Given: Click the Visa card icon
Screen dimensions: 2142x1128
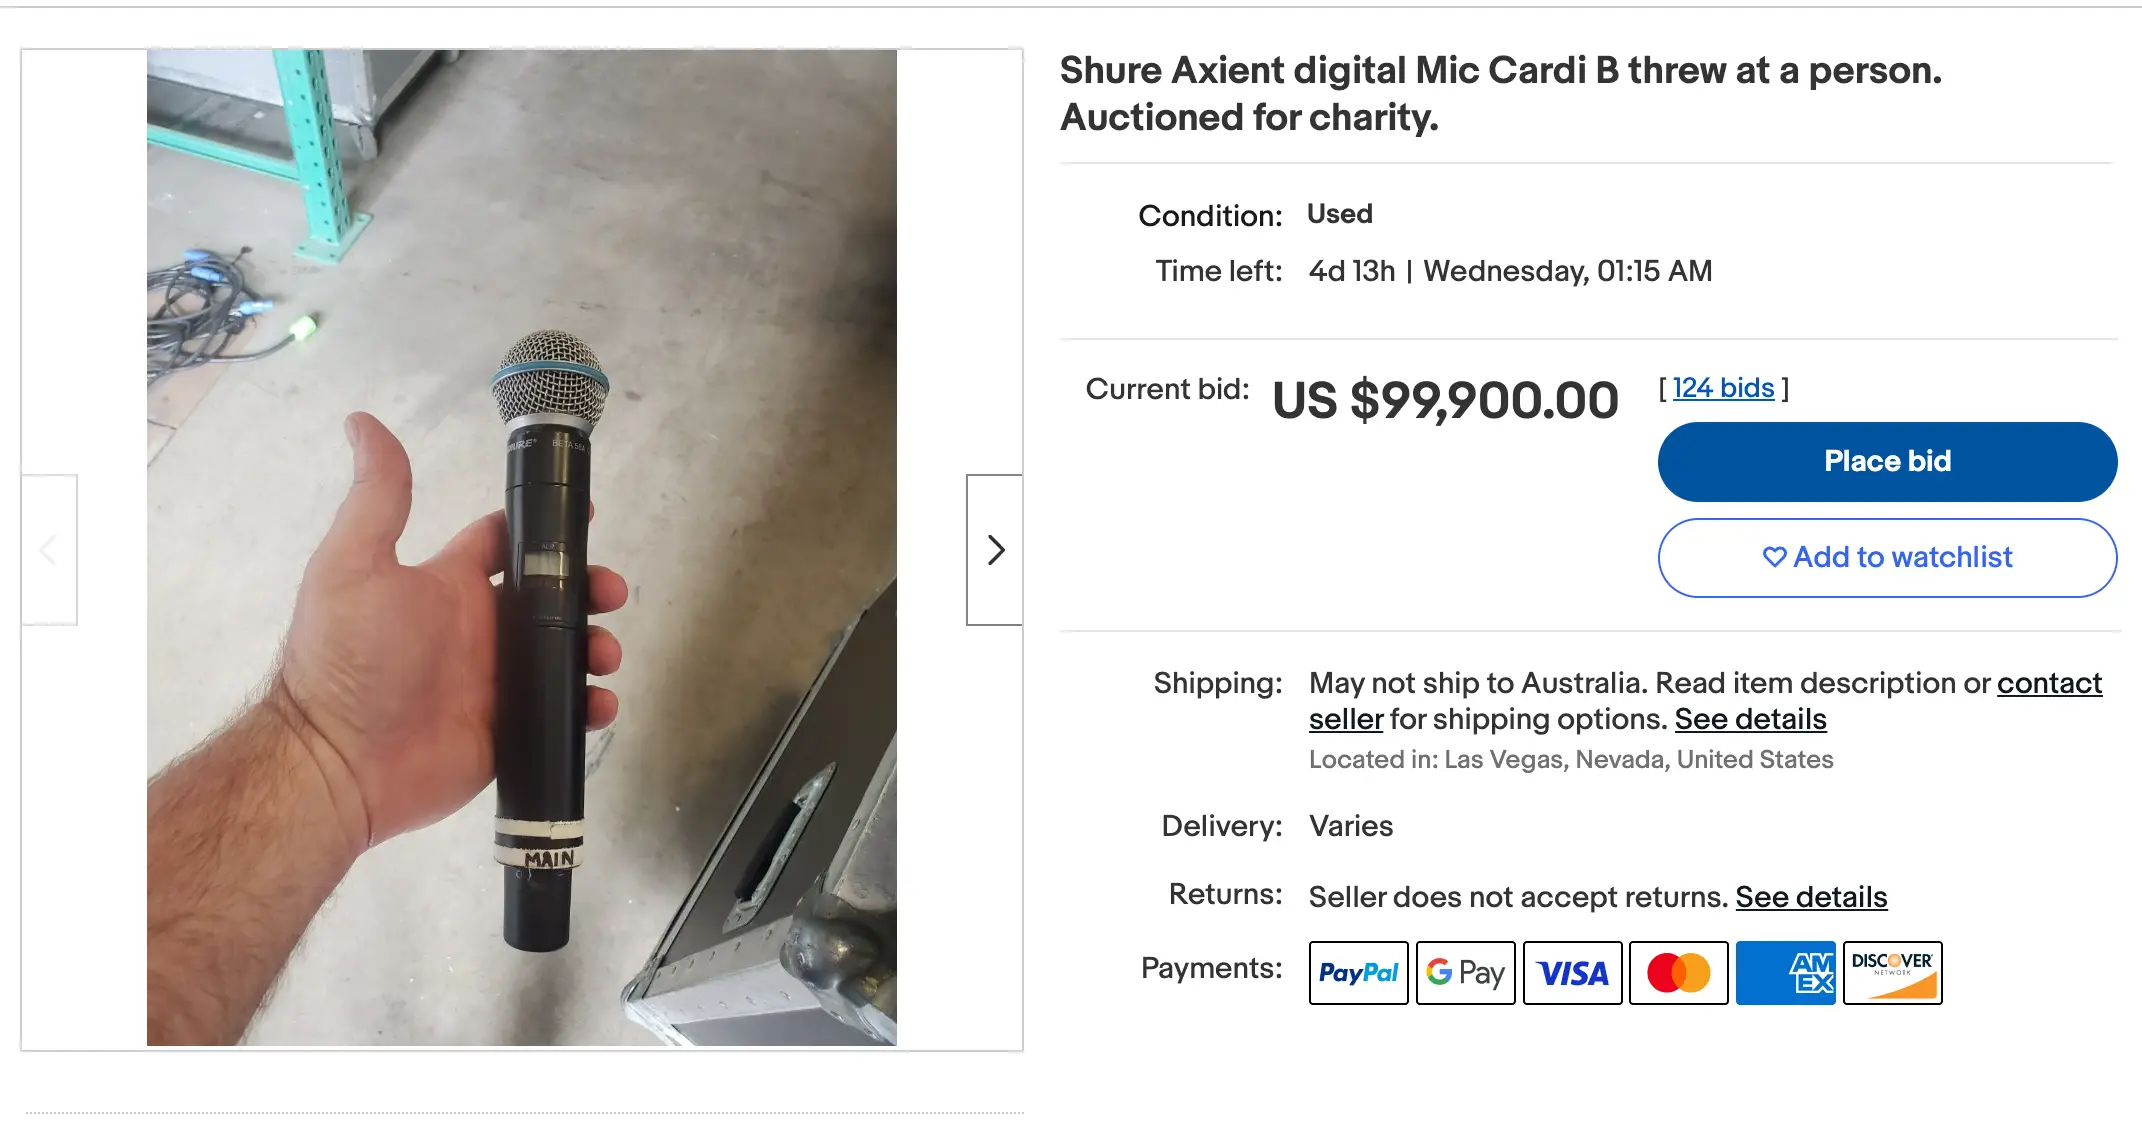Looking at the screenshot, I should pos(1572,973).
